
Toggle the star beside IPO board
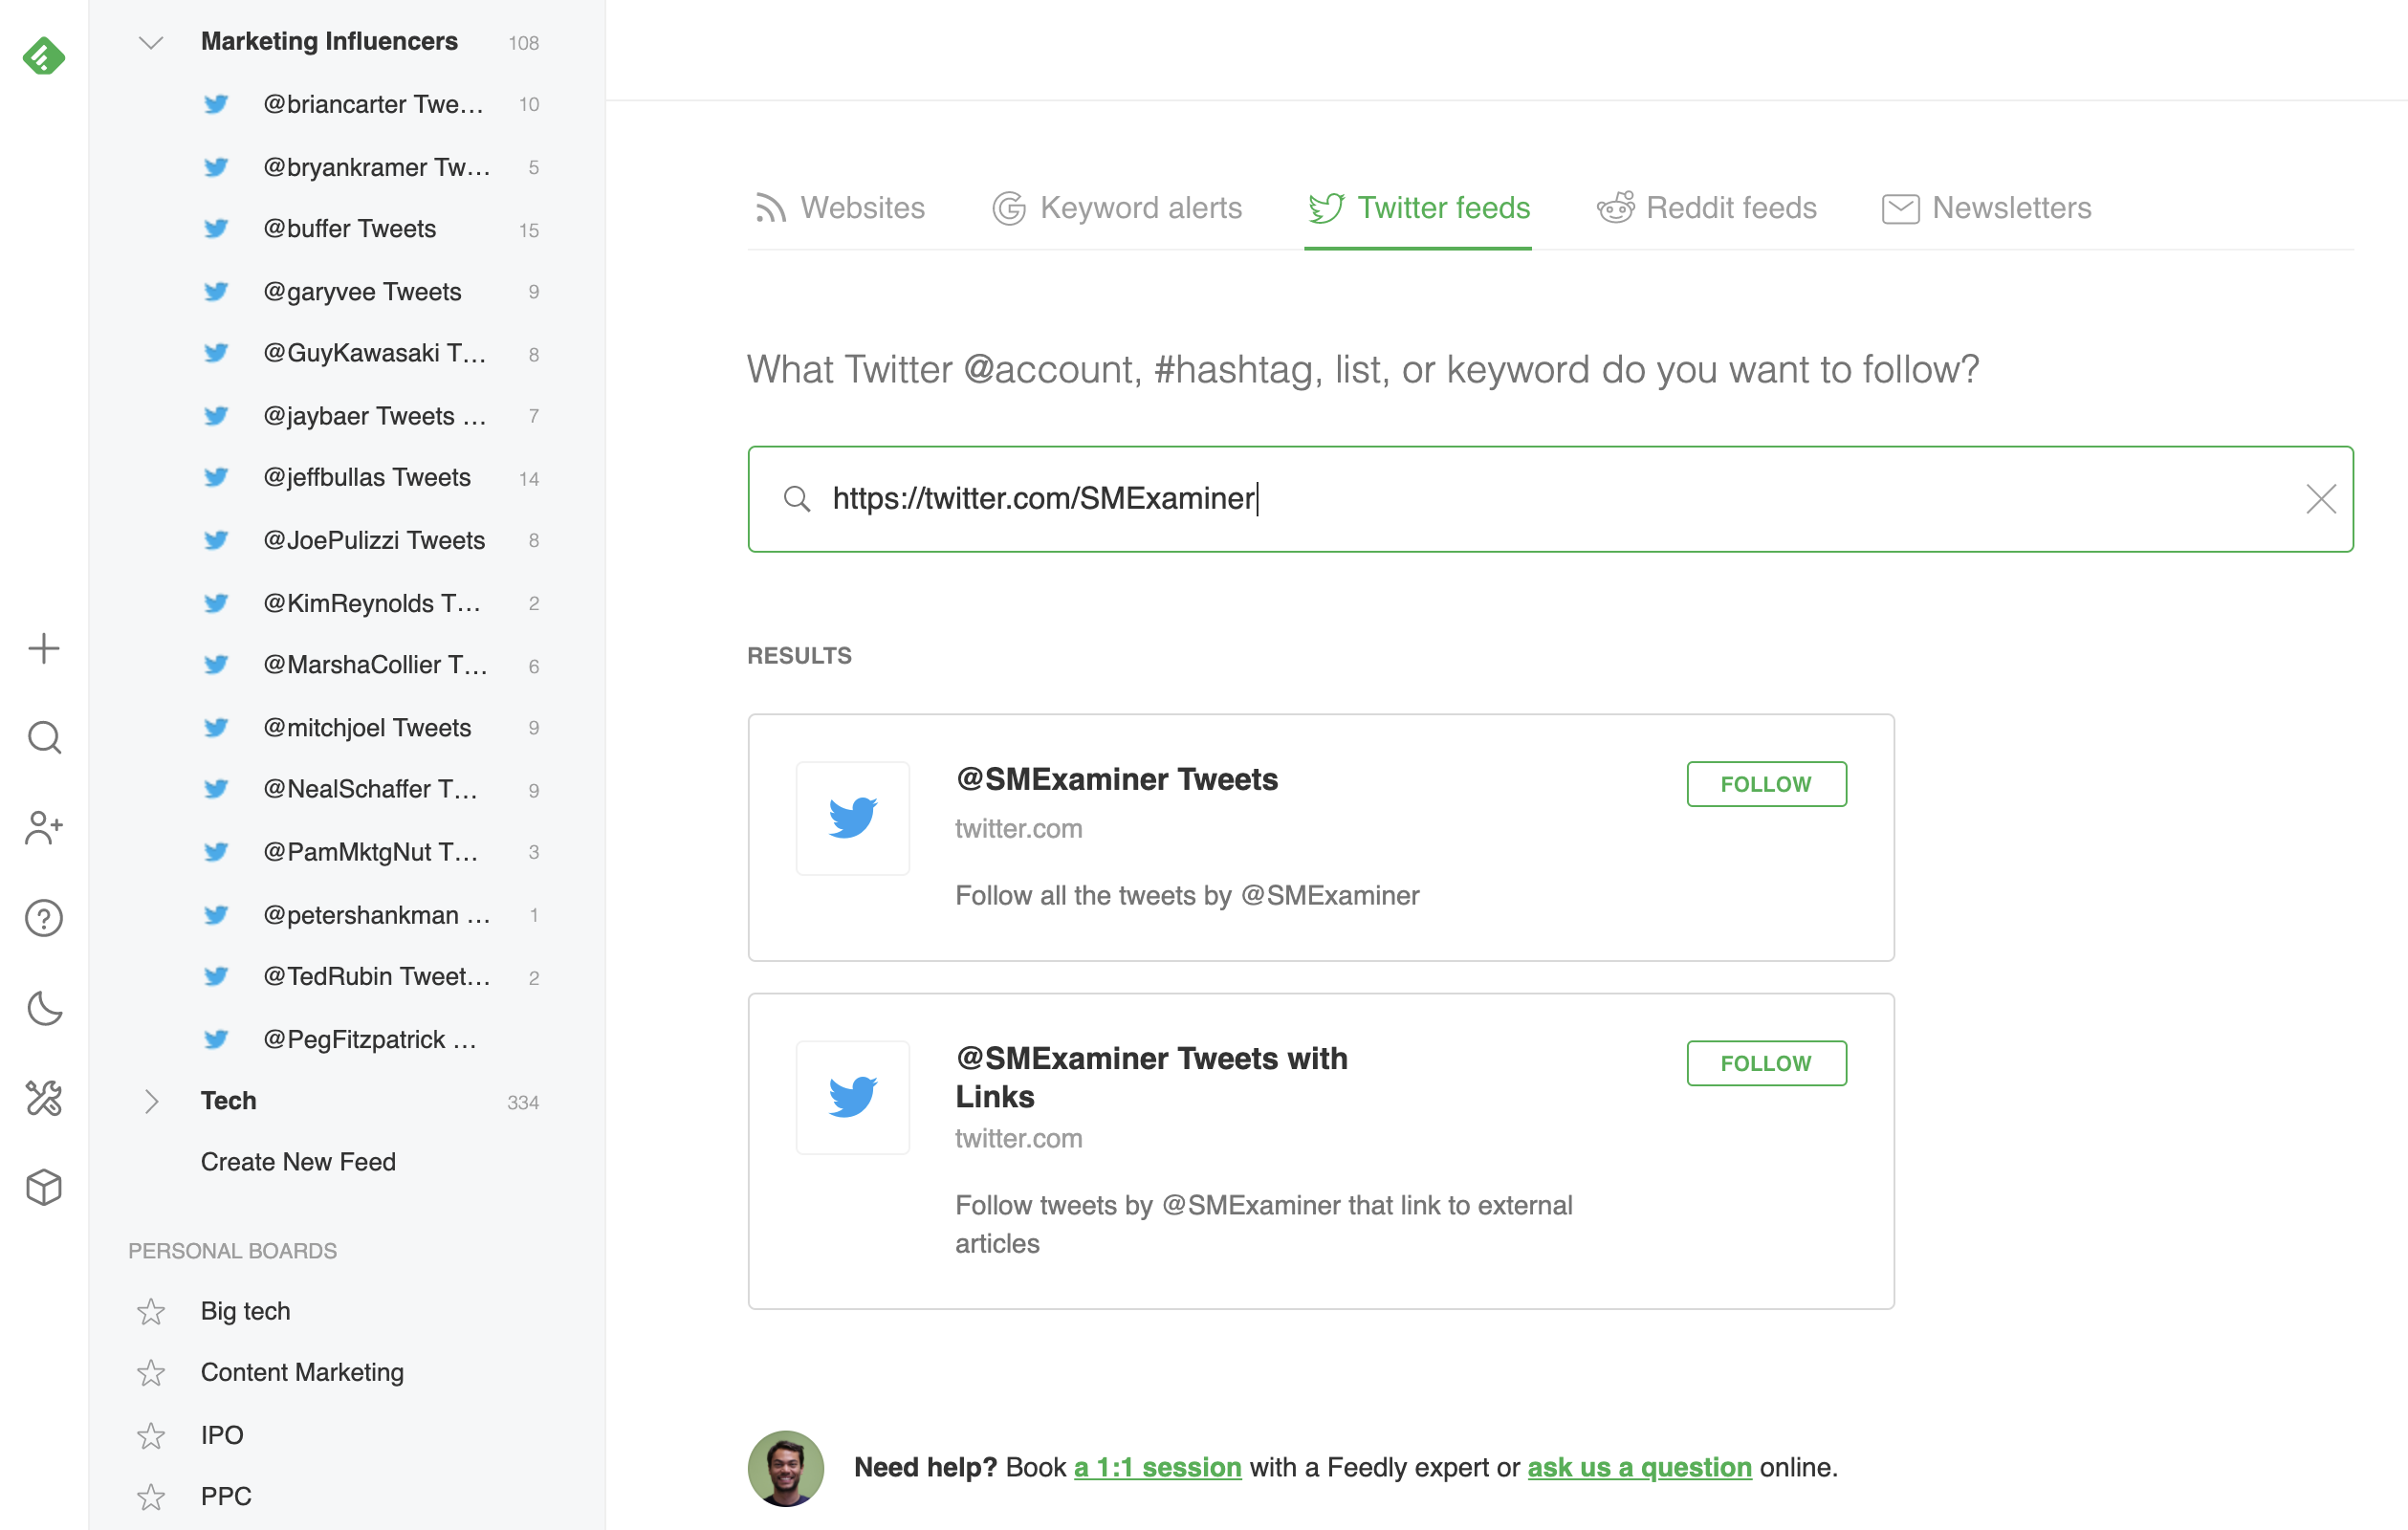tap(151, 1435)
